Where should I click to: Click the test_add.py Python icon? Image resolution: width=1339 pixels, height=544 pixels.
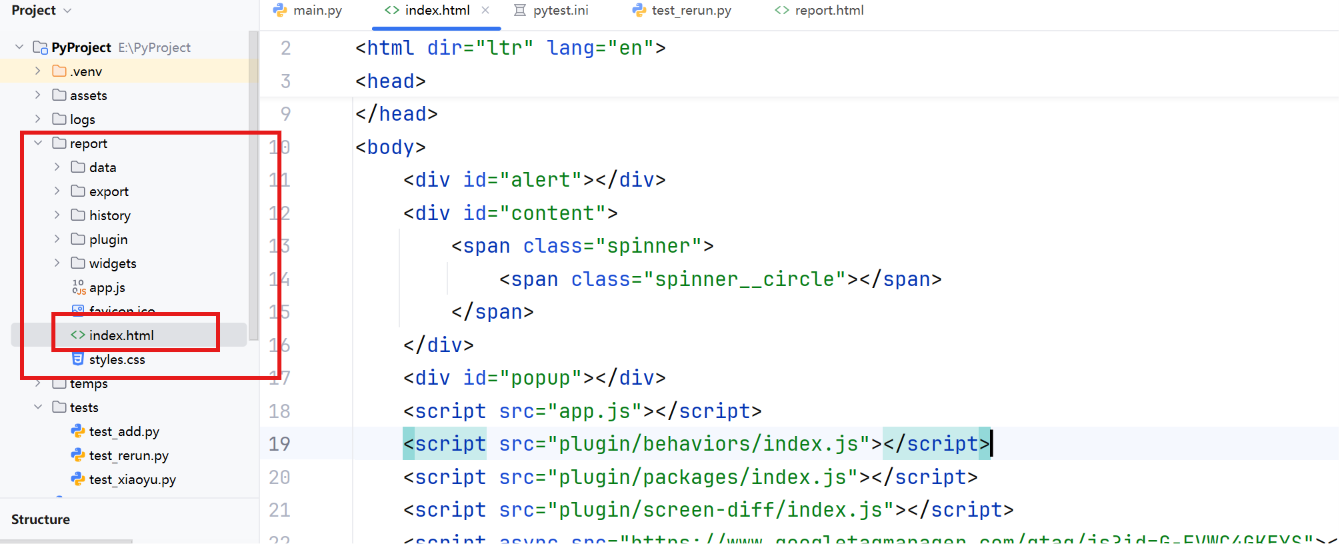[78, 431]
